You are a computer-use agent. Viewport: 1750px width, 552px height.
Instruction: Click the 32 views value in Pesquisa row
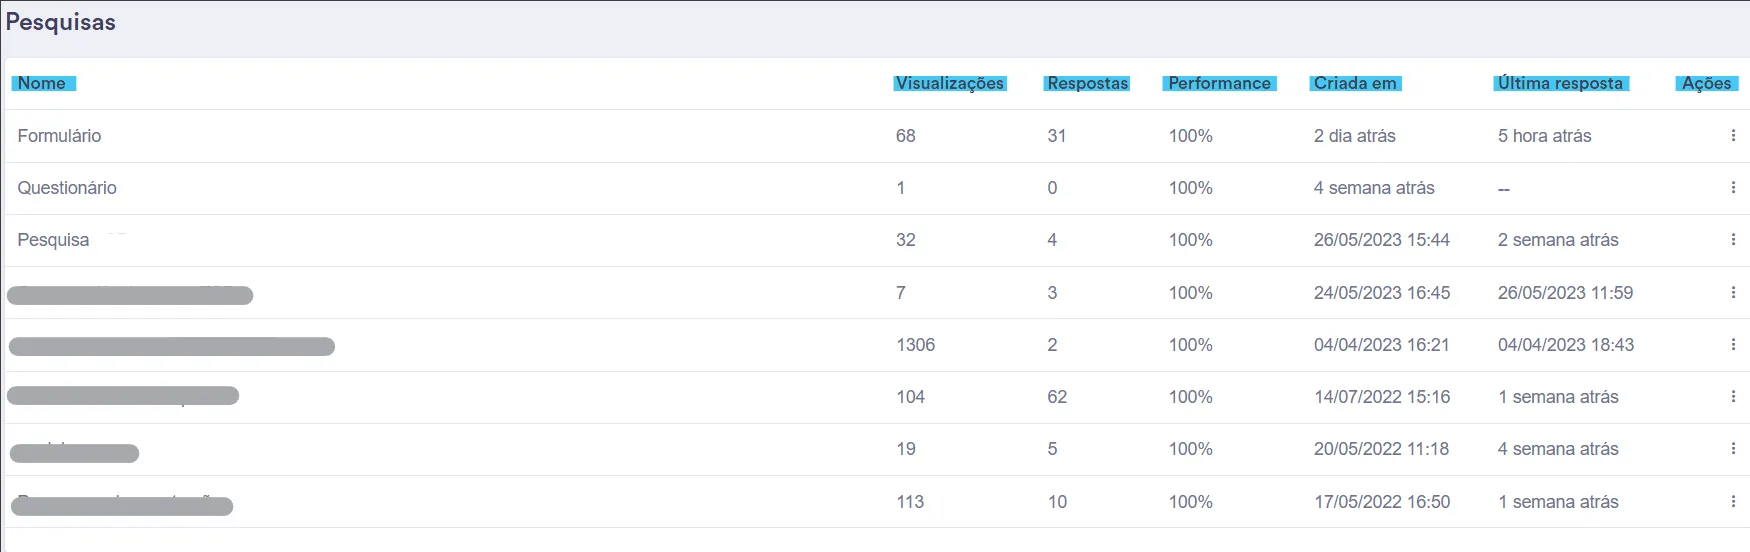click(x=906, y=240)
